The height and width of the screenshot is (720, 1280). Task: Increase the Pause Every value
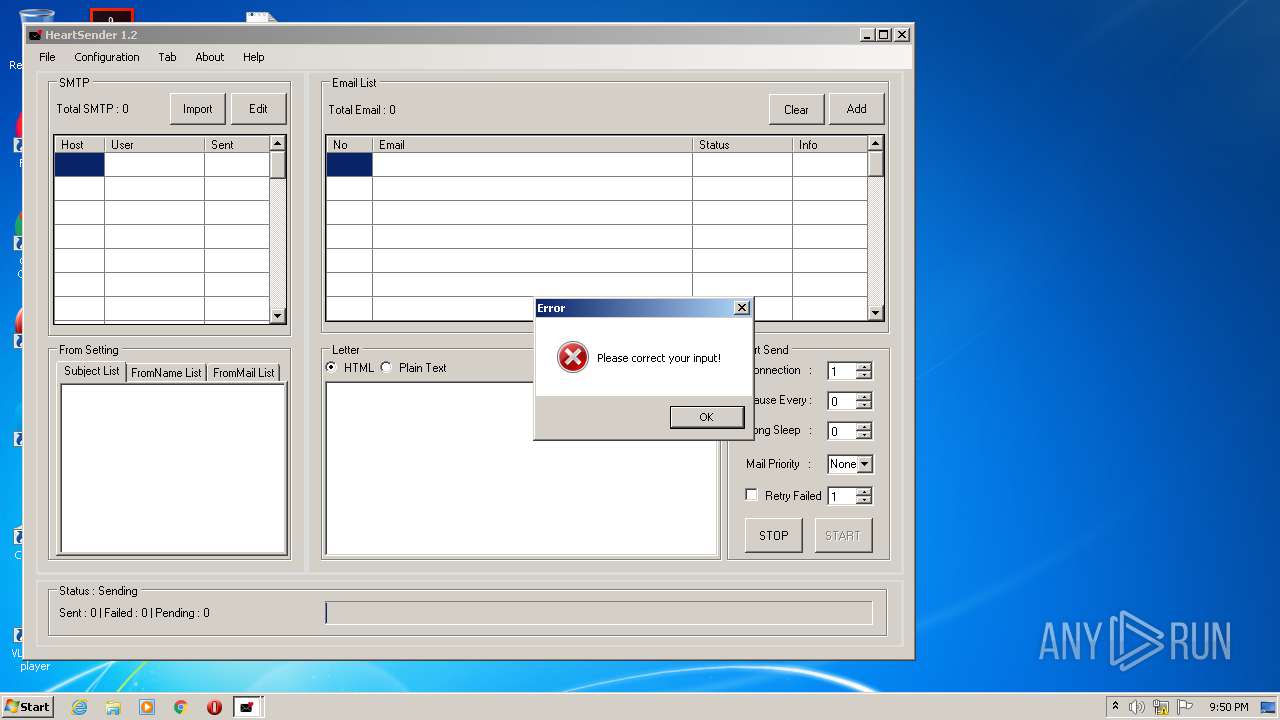tap(864, 396)
